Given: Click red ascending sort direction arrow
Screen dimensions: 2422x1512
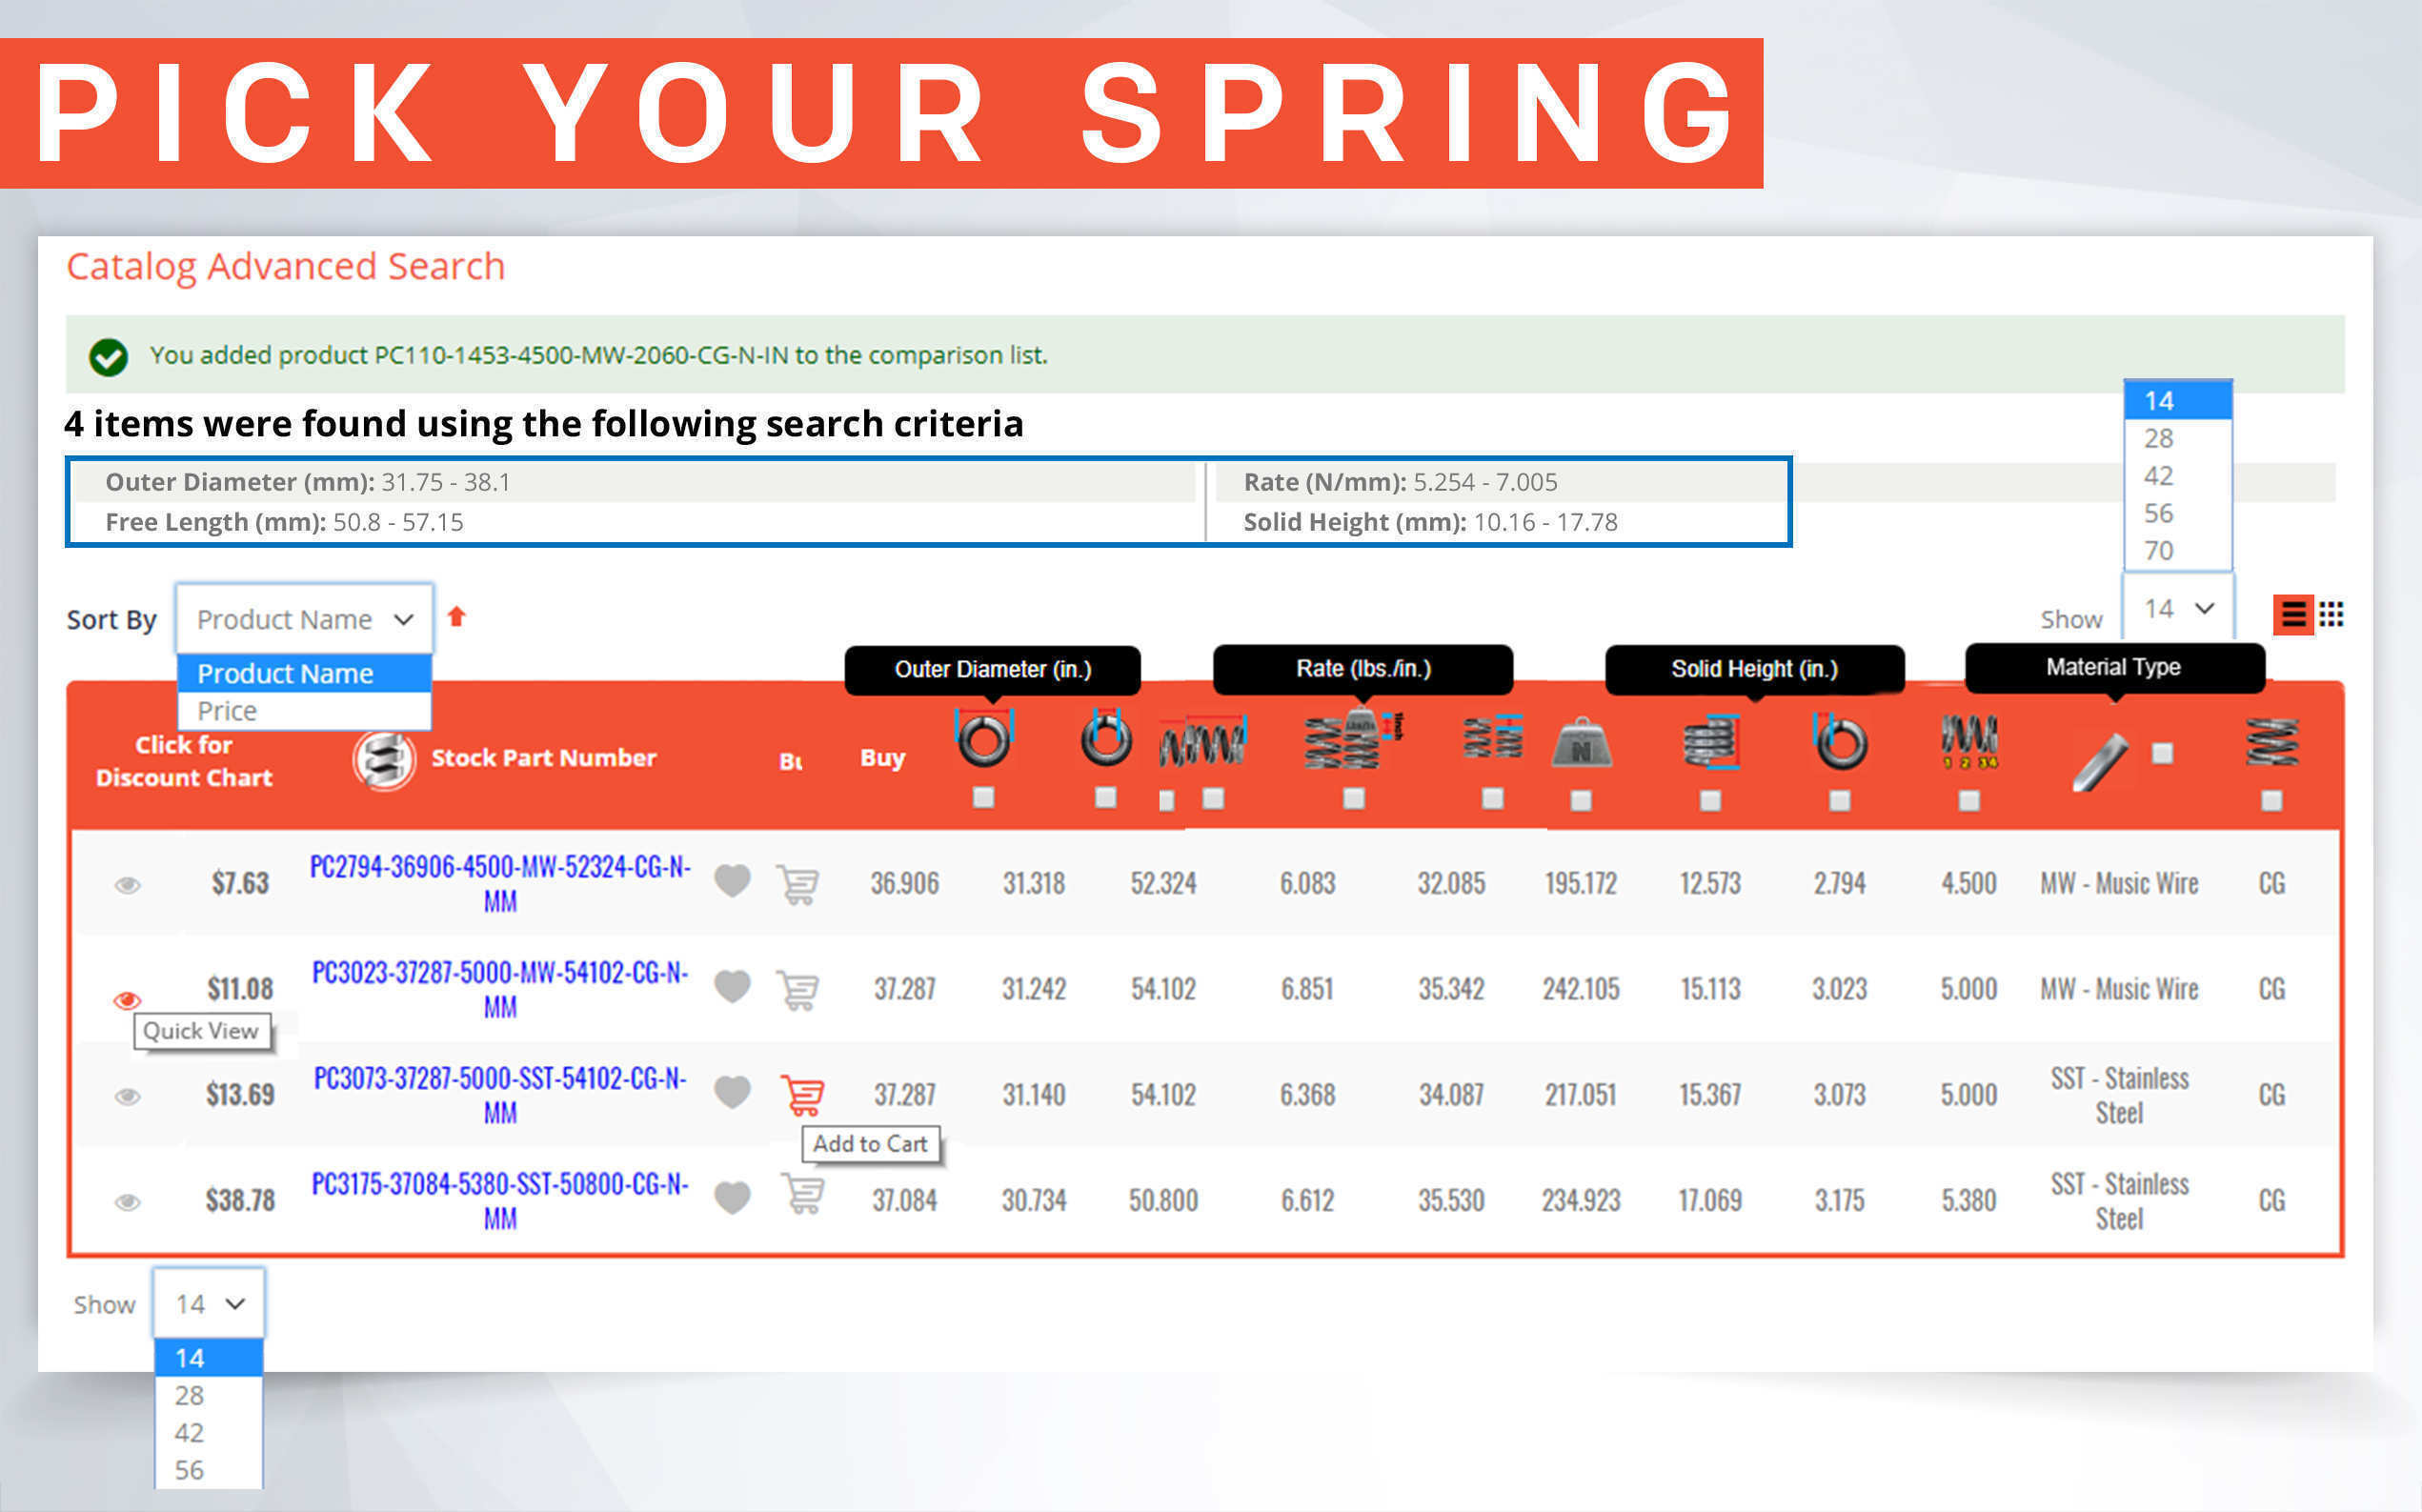Looking at the screenshot, I should click(x=457, y=617).
